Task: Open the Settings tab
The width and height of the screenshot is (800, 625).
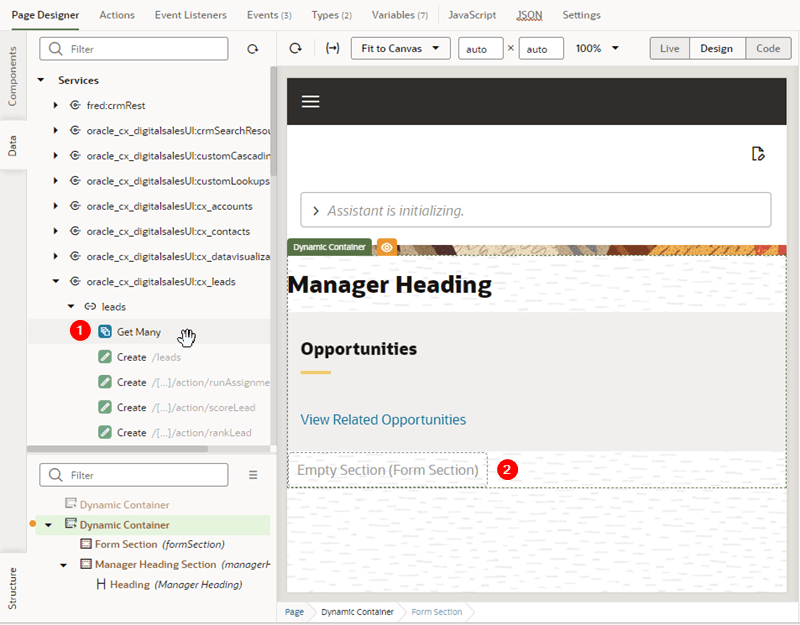Action: 582,15
